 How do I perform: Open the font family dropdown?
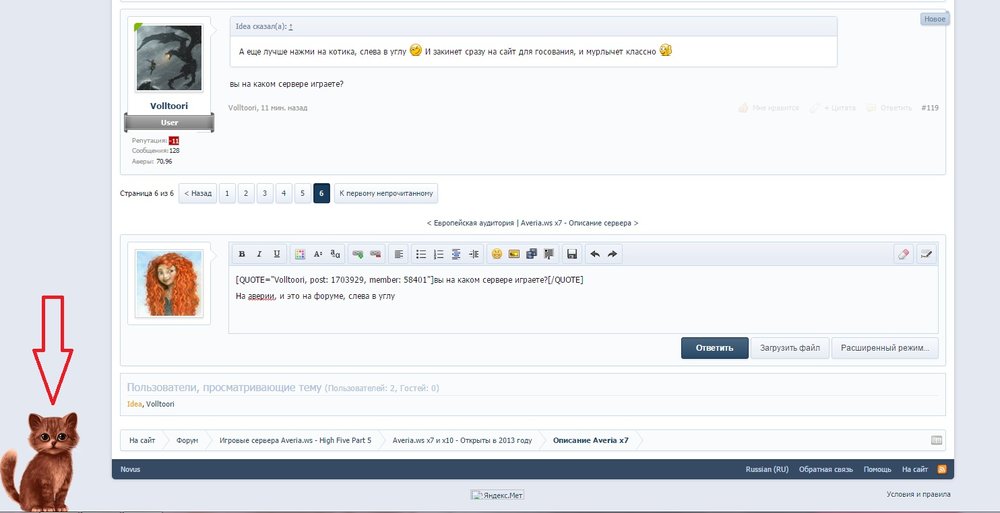336,254
